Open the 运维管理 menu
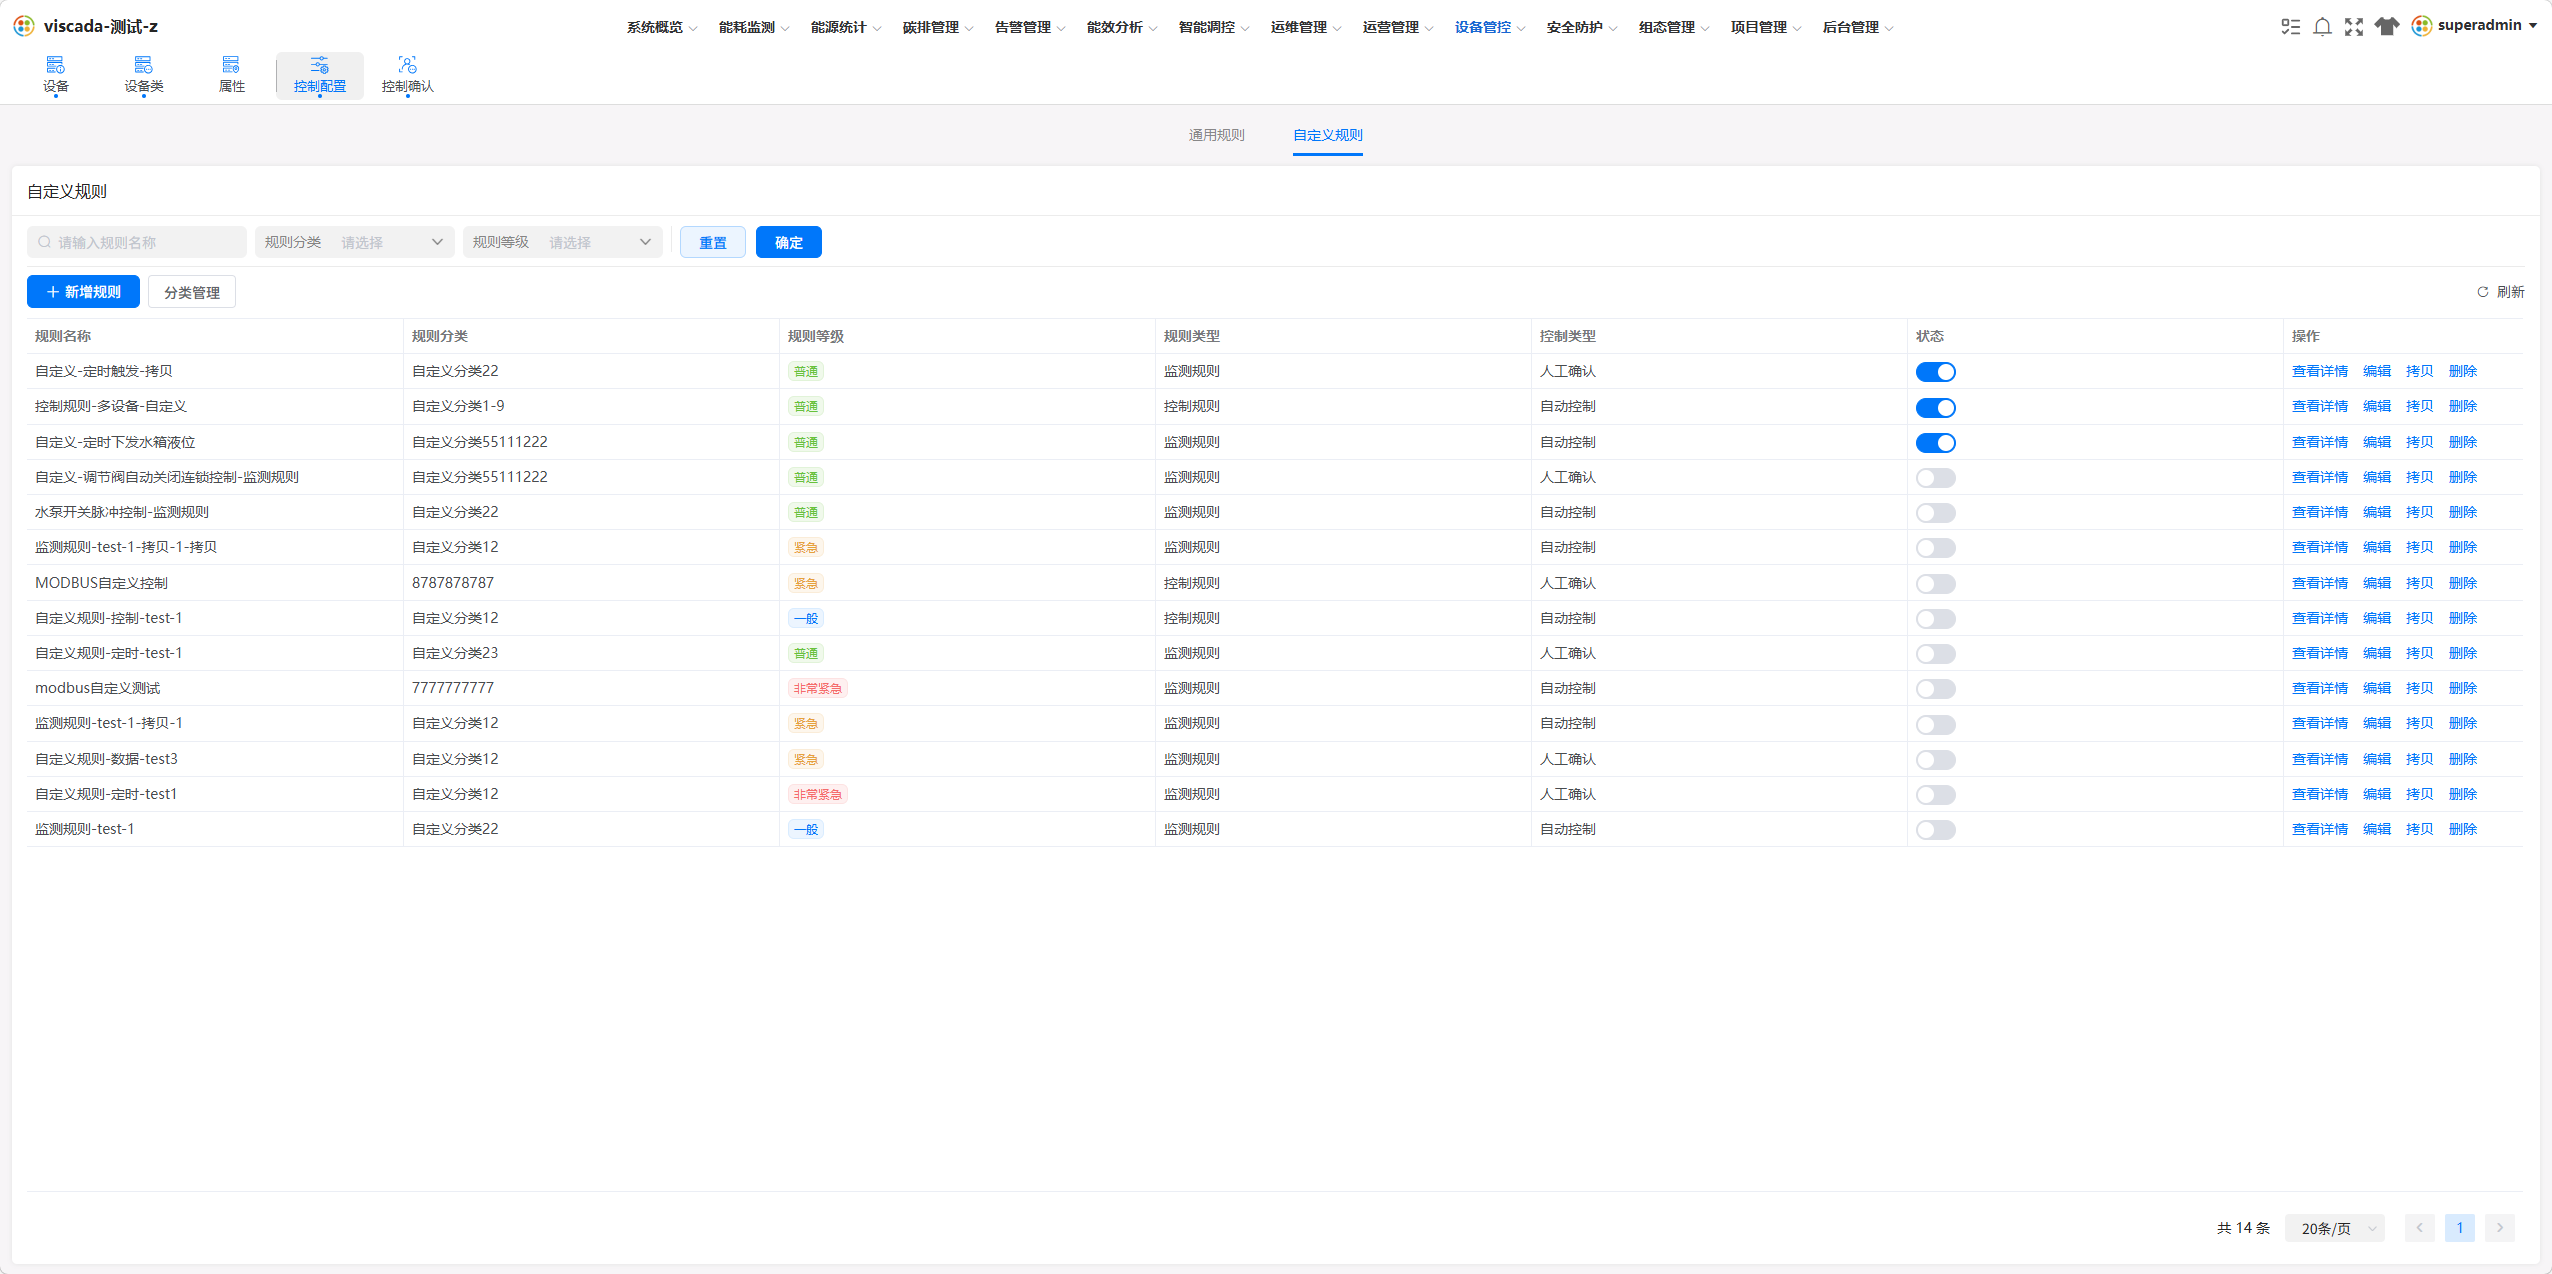2552x1274 pixels. 1306,27
